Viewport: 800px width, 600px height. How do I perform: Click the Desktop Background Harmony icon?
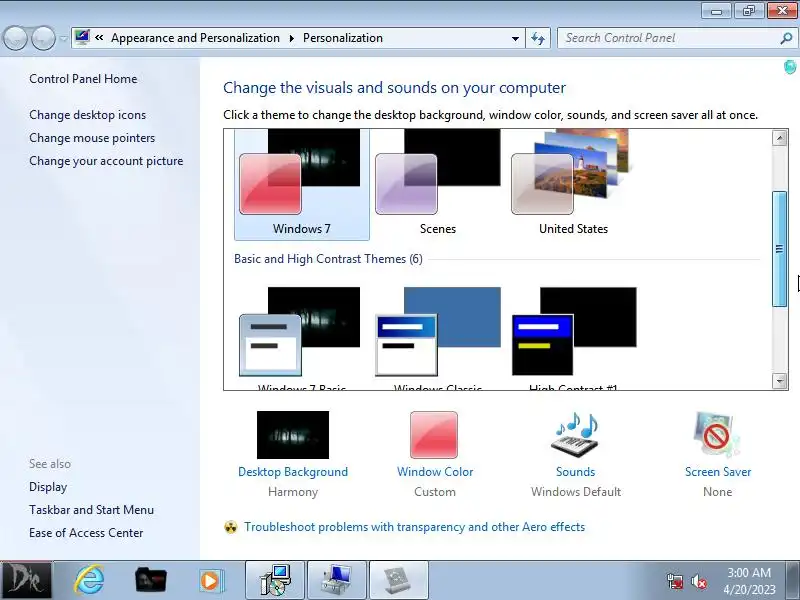293,435
